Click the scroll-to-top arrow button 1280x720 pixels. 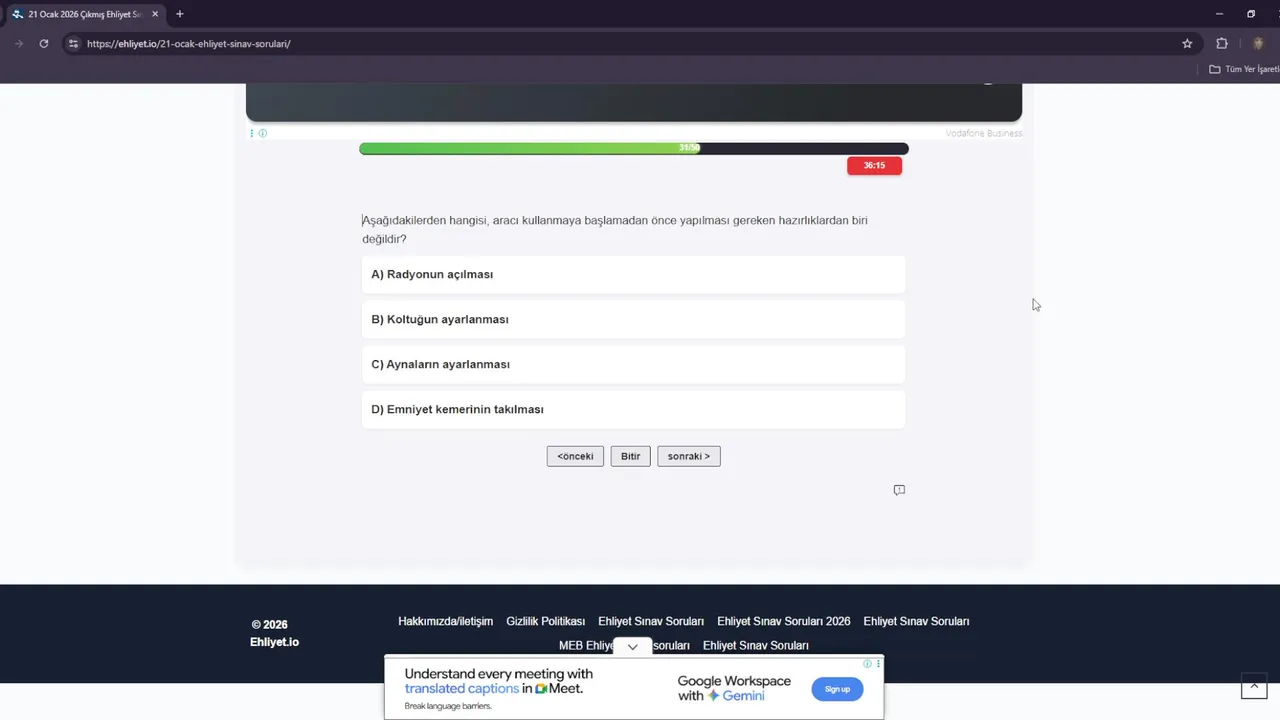pyautogui.click(x=1254, y=686)
